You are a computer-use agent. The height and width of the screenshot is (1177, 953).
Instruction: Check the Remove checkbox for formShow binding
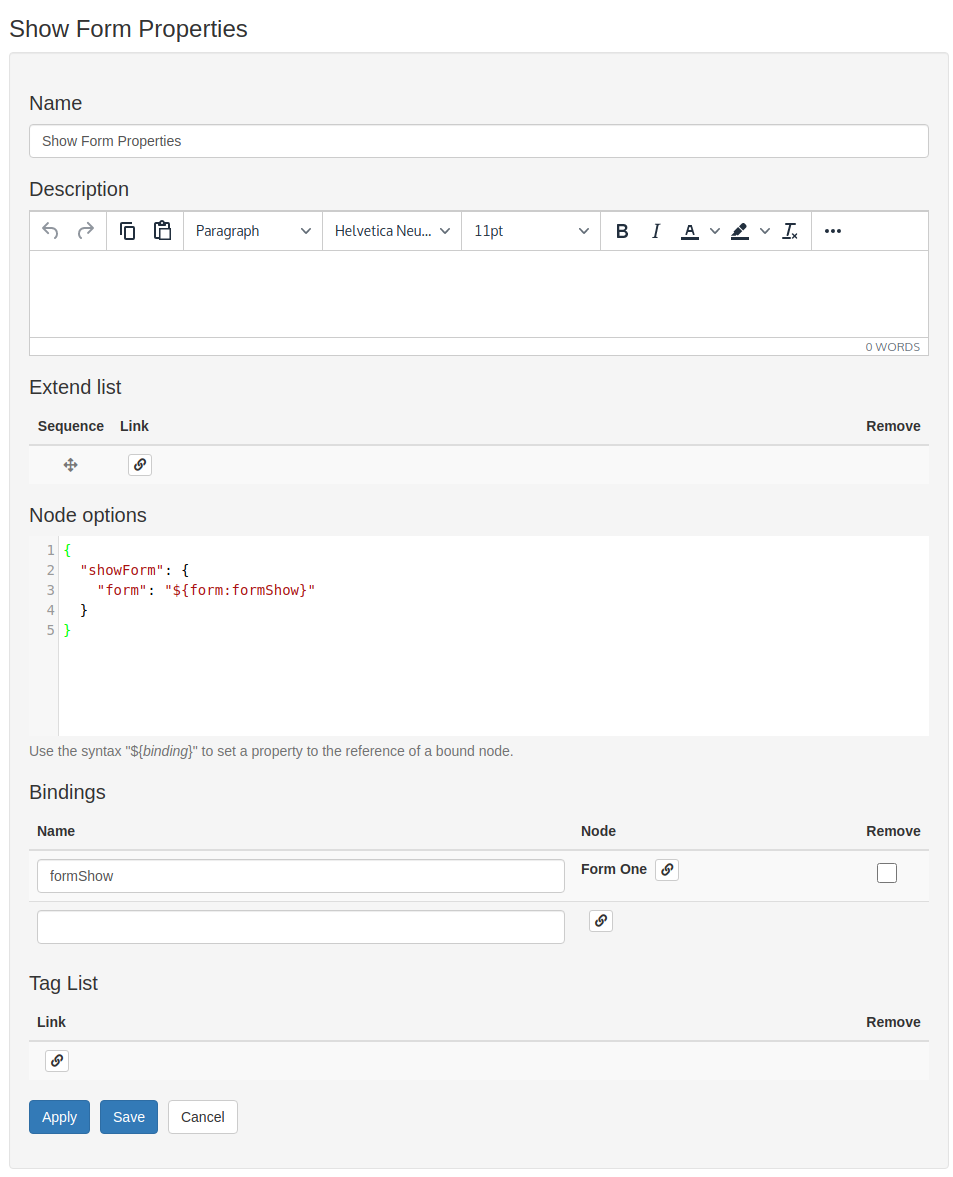[x=887, y=873]
